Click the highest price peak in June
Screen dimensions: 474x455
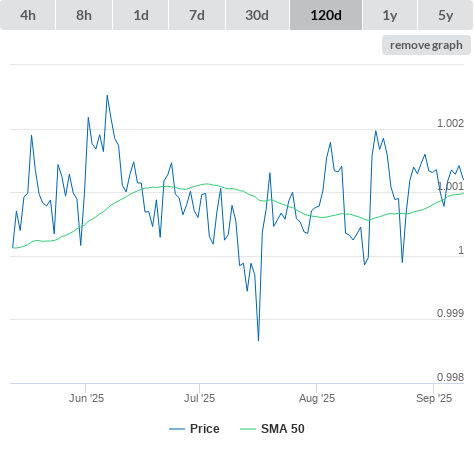[107, 96]
